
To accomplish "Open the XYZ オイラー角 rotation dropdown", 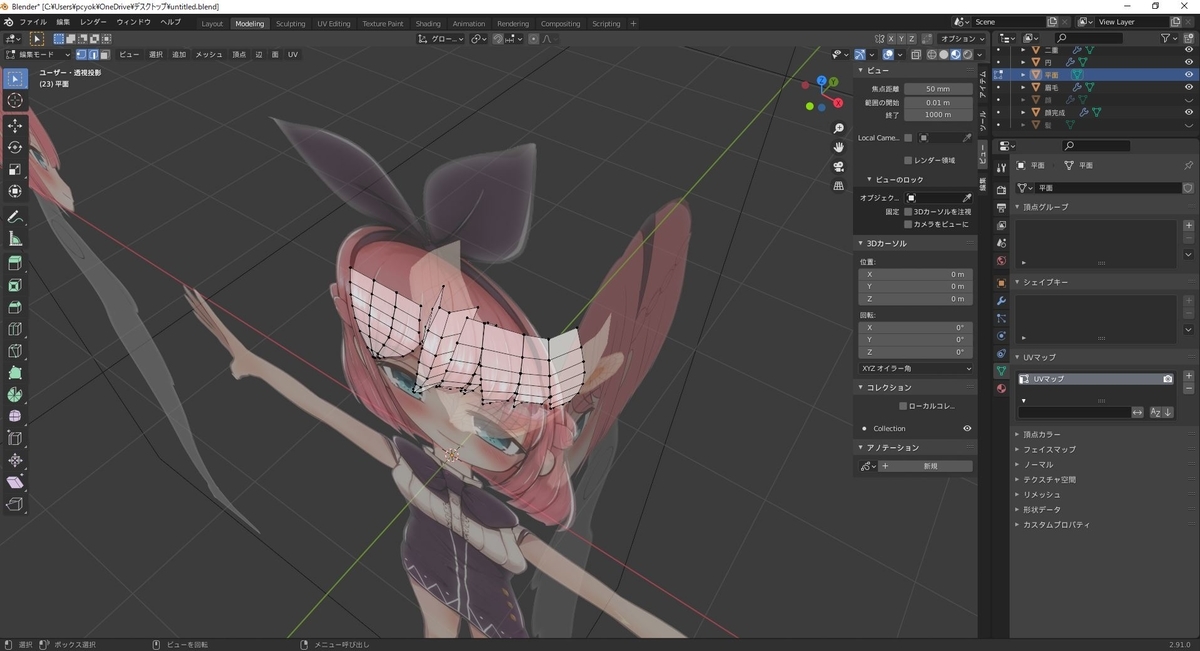I will [915, 369].
